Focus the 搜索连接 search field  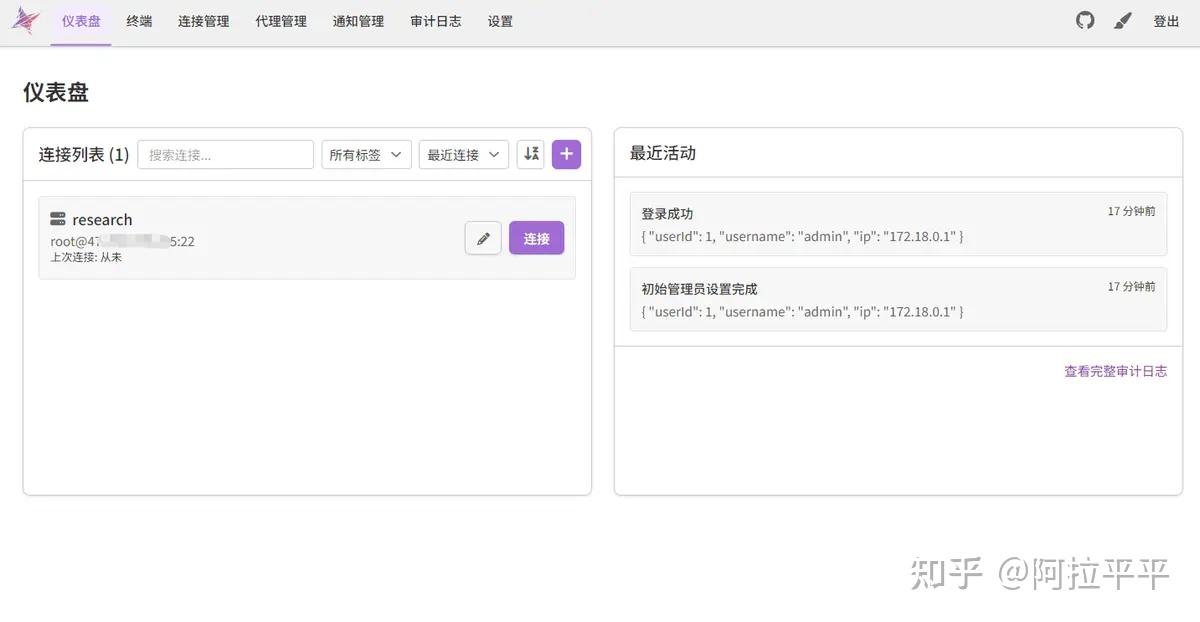tap(226, 155)
